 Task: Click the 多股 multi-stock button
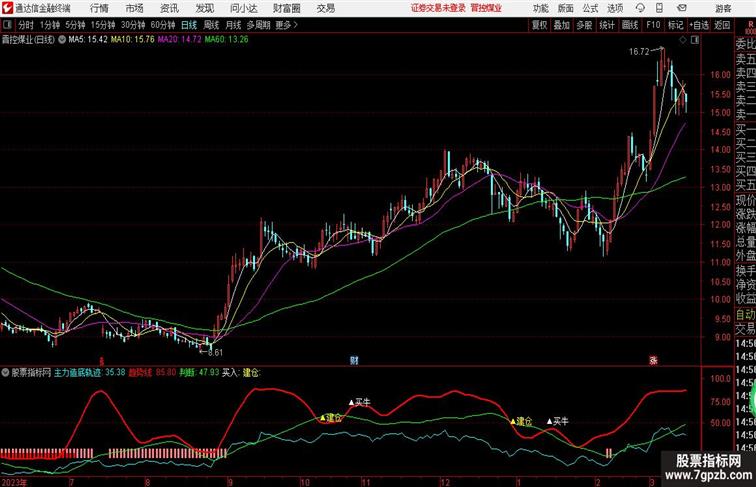click(584, 25)
